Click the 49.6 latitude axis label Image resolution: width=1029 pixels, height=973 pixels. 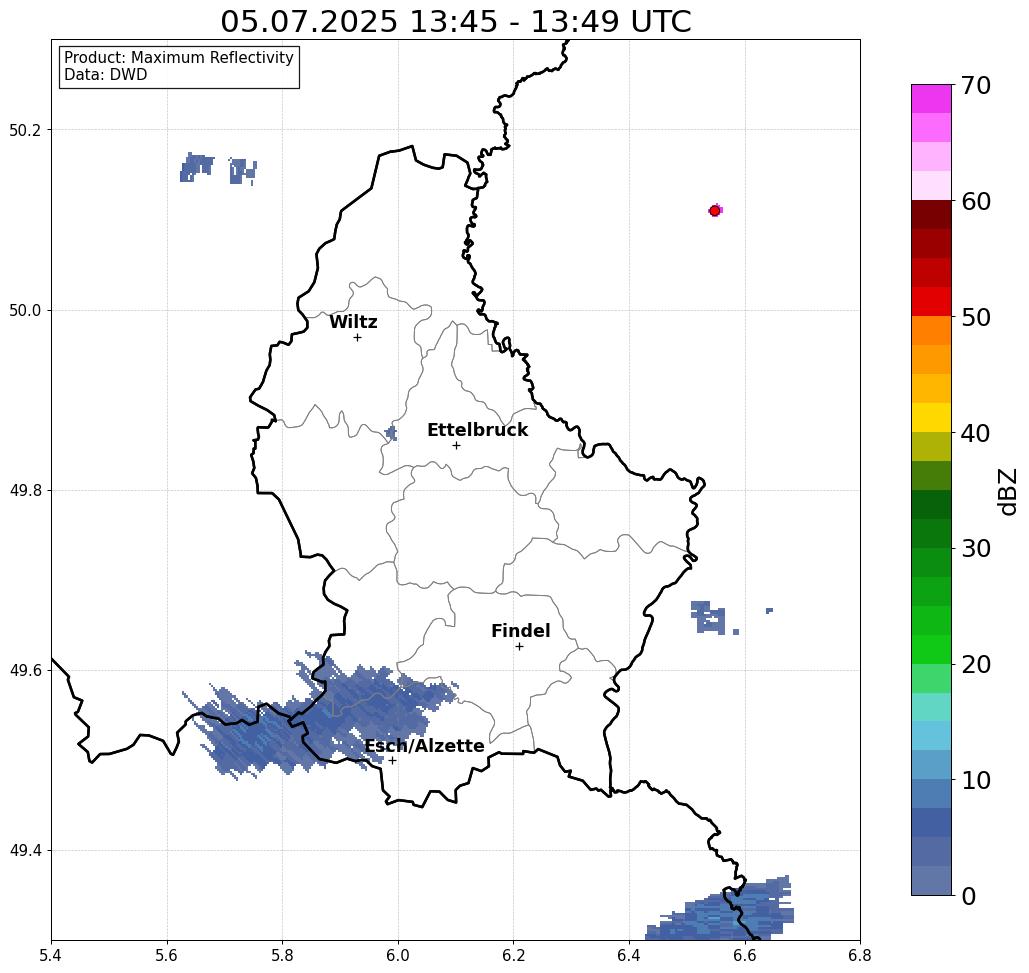click(24, 671)
